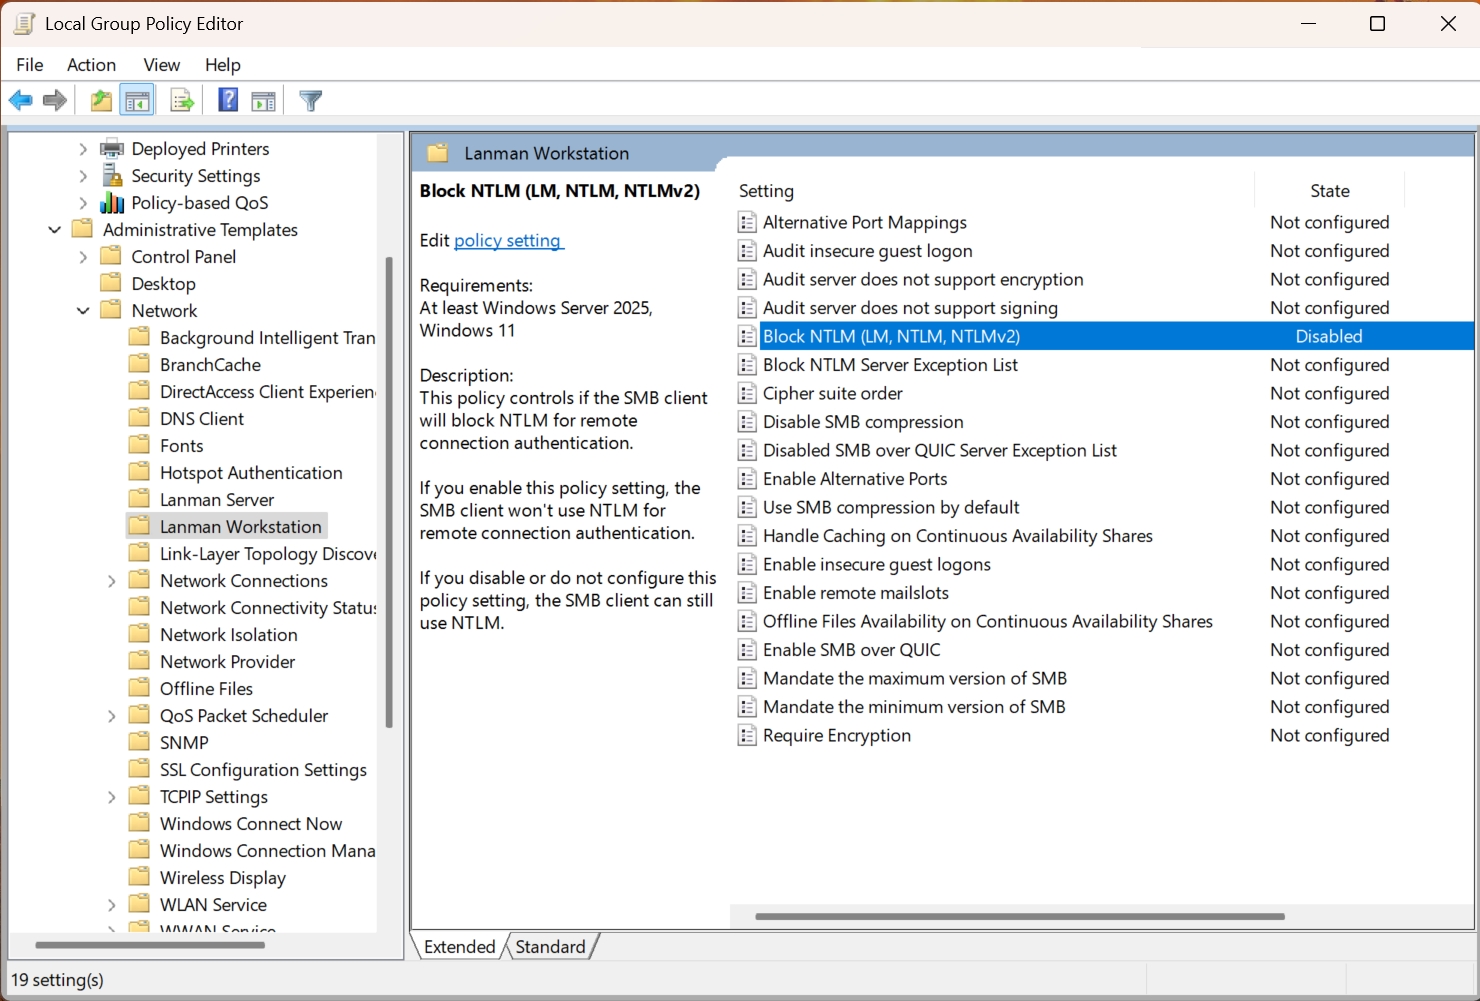Viewport: 1480px width, 1001px height.
Task: Select the Require Encryption setting
Action: [x=836, y=736]
